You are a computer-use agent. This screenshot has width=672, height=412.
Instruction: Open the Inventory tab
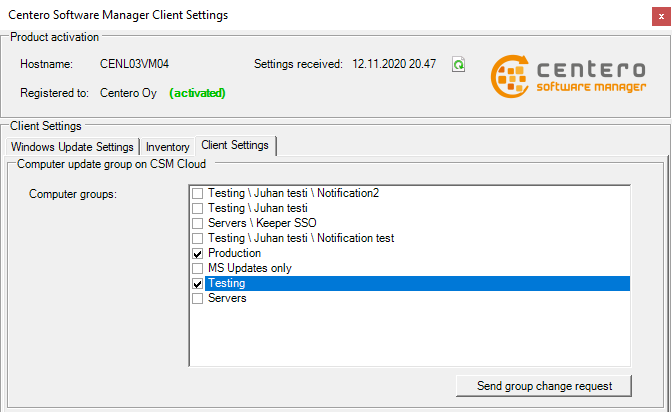click(x=167, y=147)
